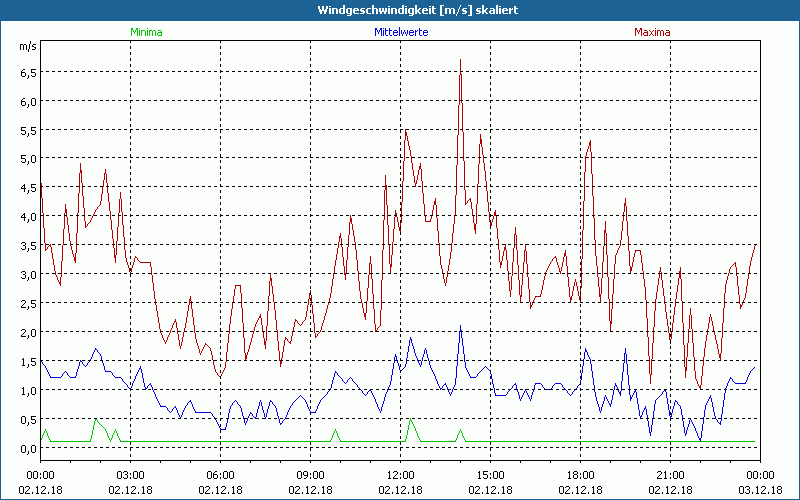The width and height of the screenshot is (800, 500).
Task: Click the green Minima legend label
Action: click(145, 32)
